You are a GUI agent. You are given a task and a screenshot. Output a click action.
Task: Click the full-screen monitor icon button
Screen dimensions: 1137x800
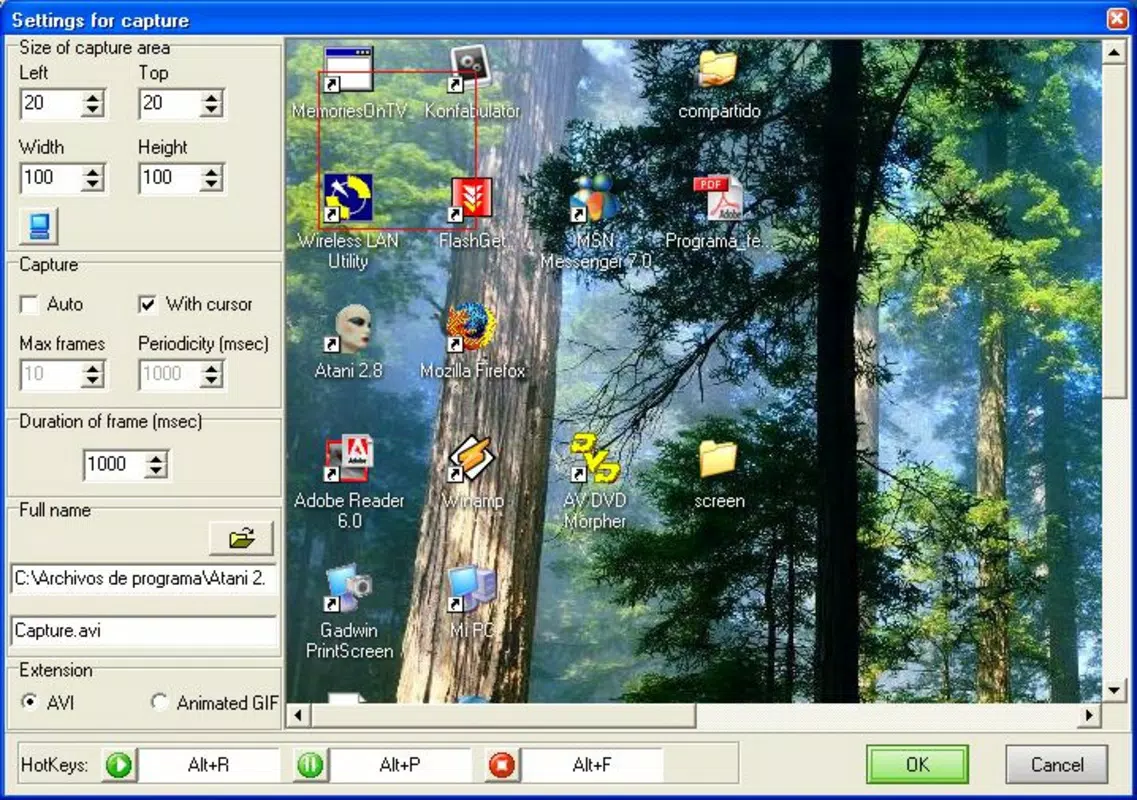tap(38, 226)
